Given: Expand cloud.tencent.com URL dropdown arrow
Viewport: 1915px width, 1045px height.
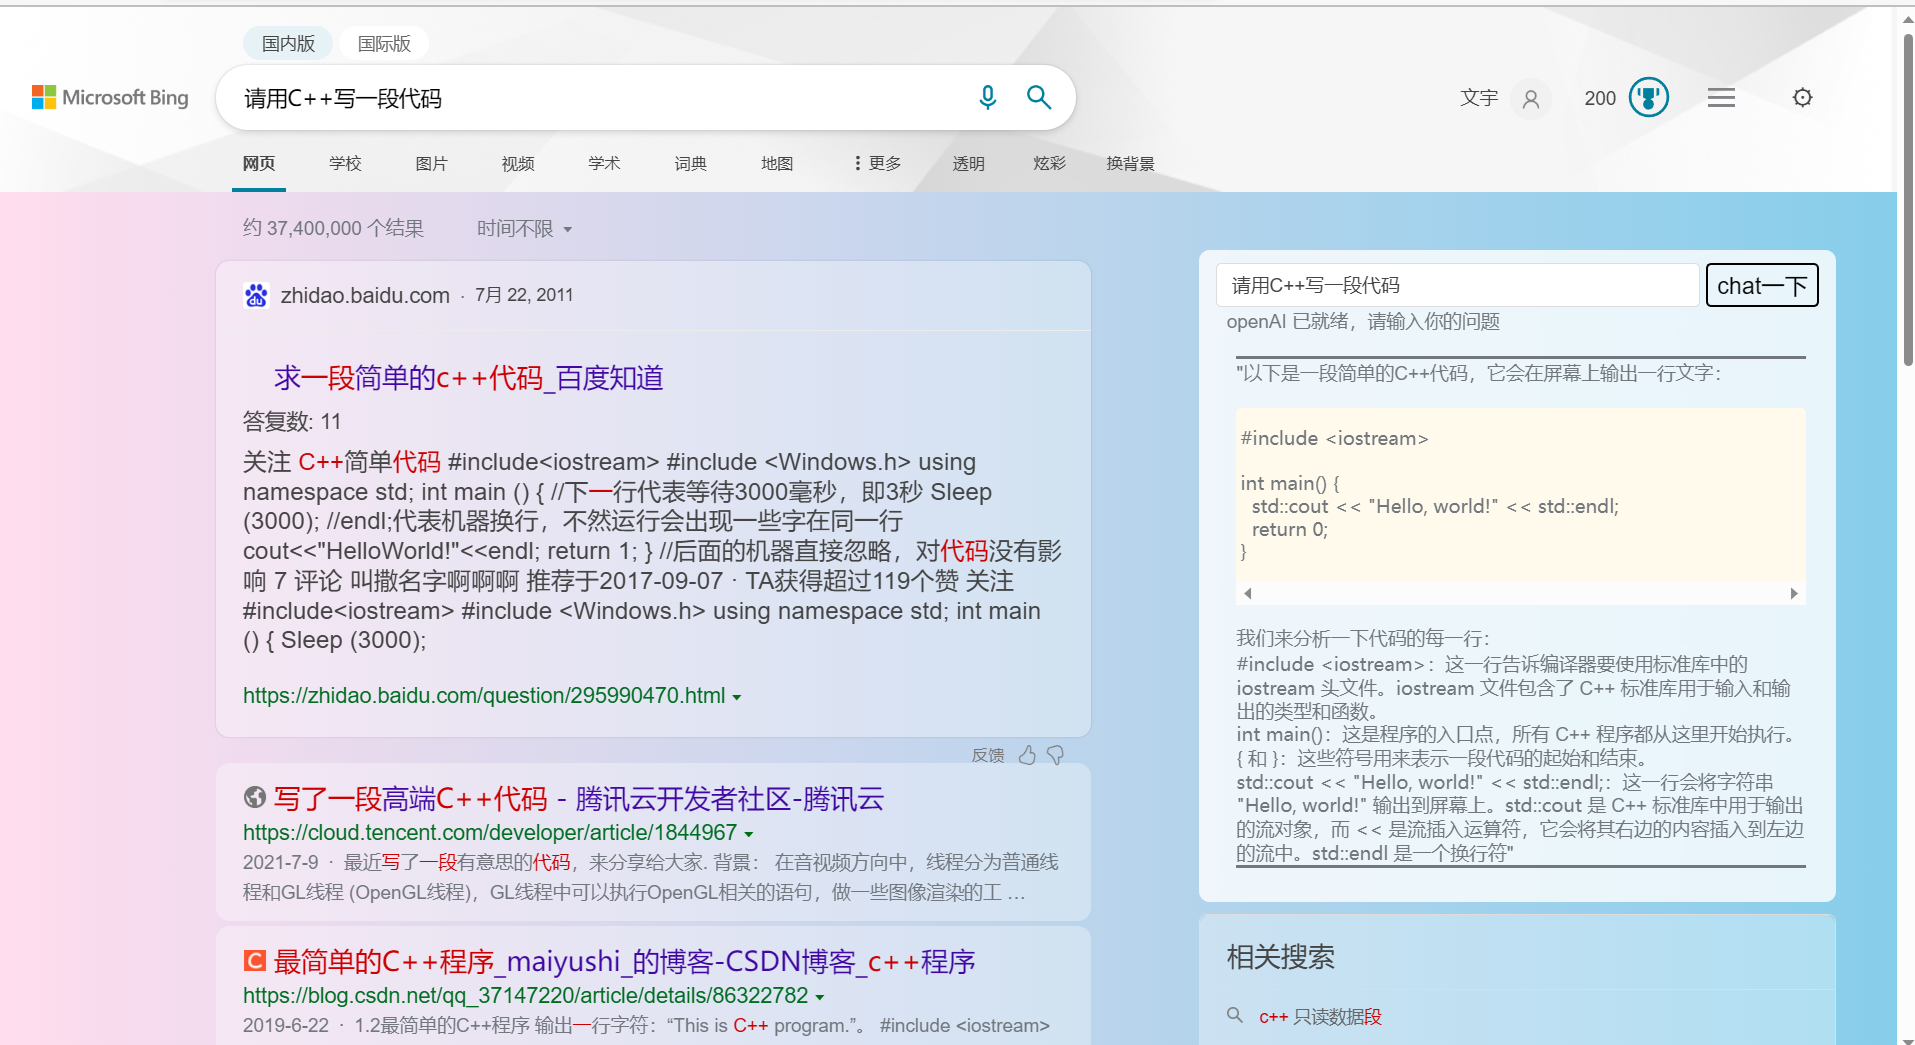Looking at the screenshot, I should pyautogui.click(x=749, y=834).
